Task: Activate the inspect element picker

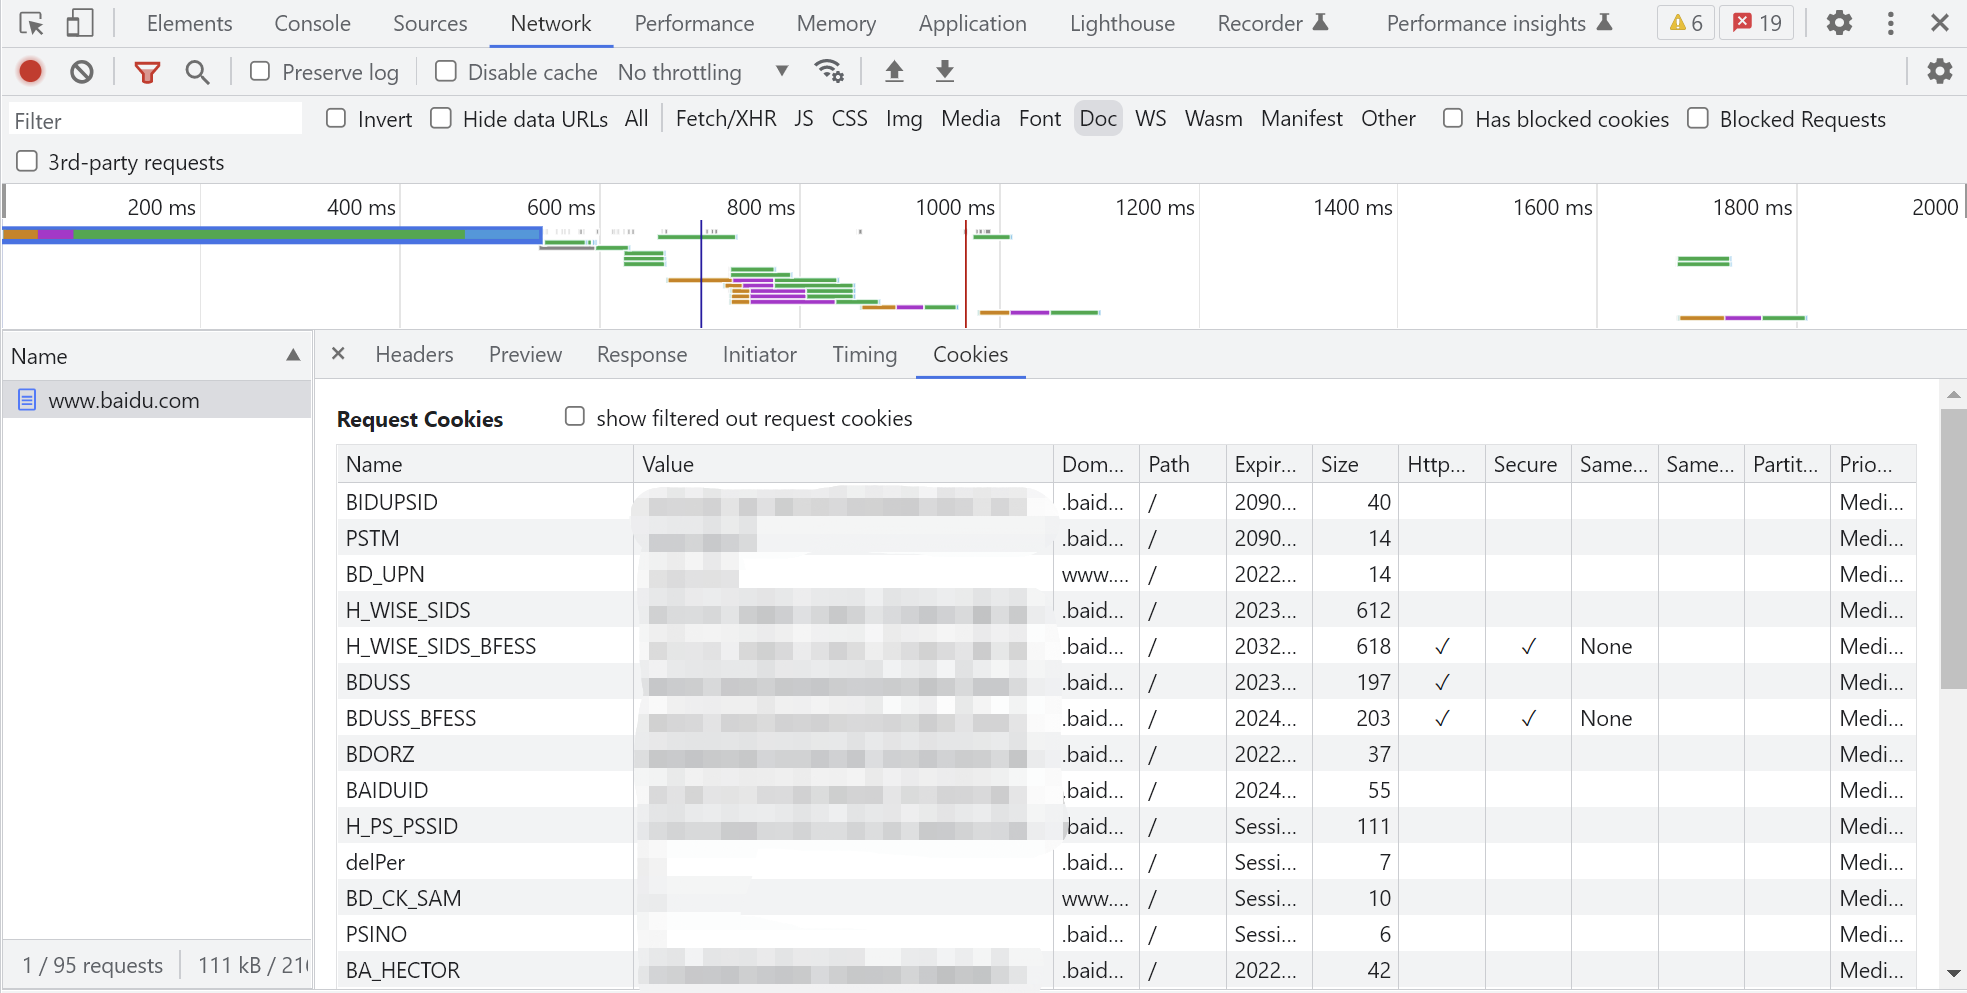Action: tap(31, 23)
